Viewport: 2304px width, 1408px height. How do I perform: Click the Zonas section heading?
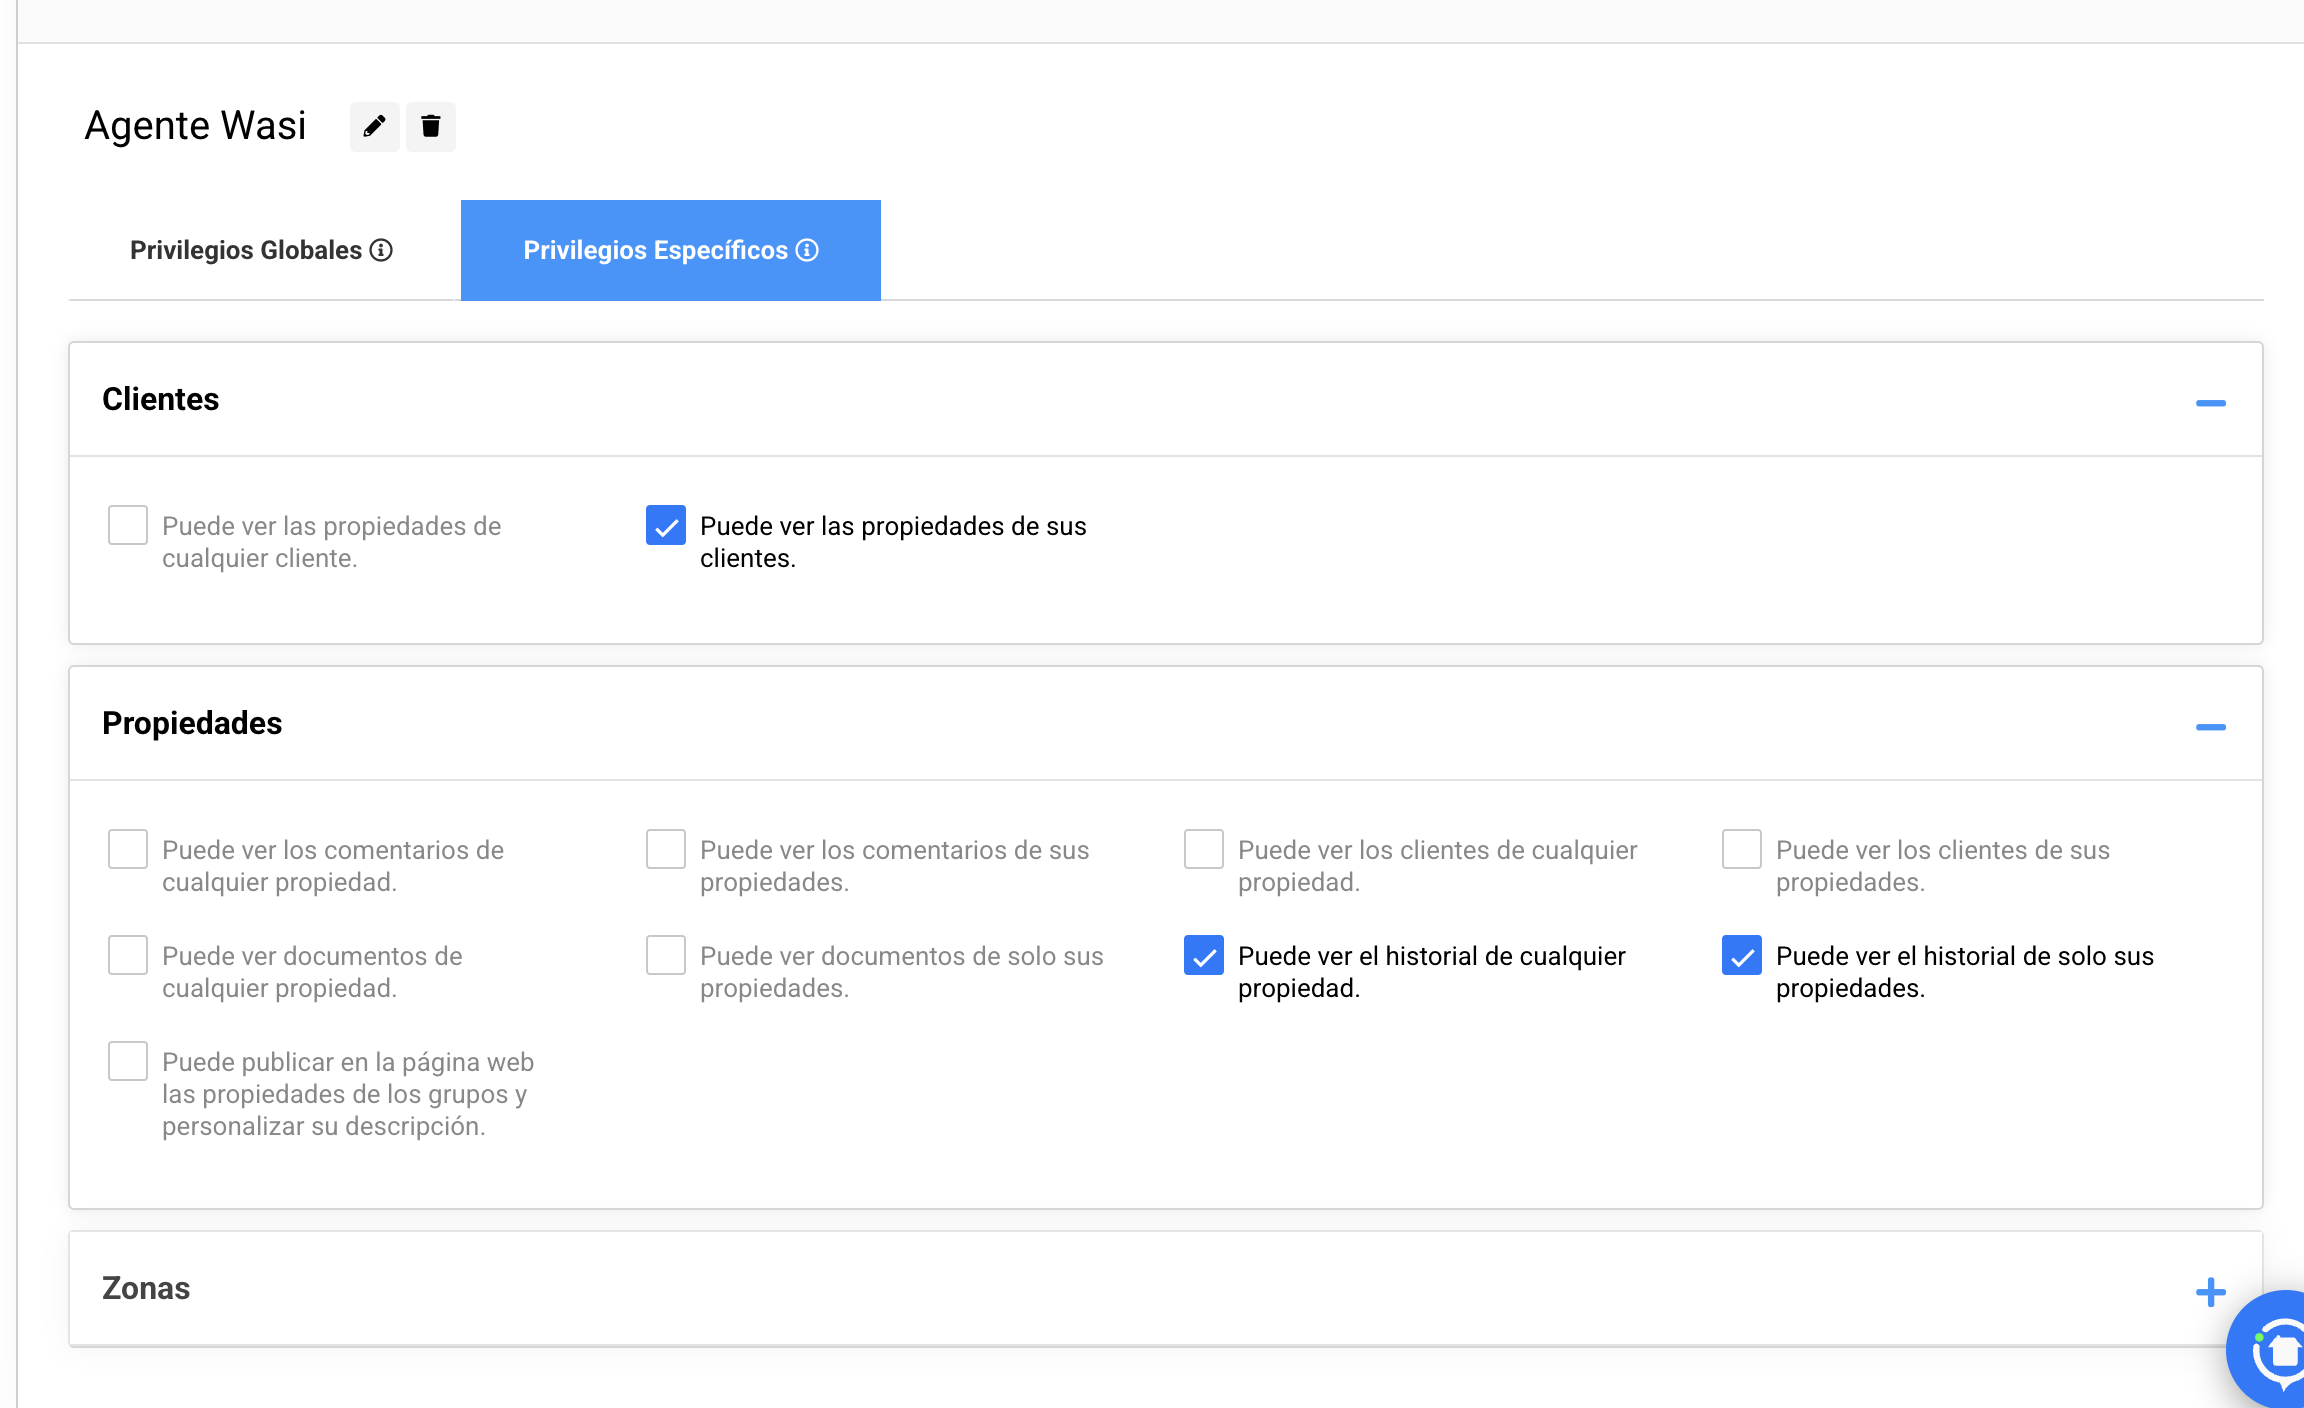tap(146, 1288)
